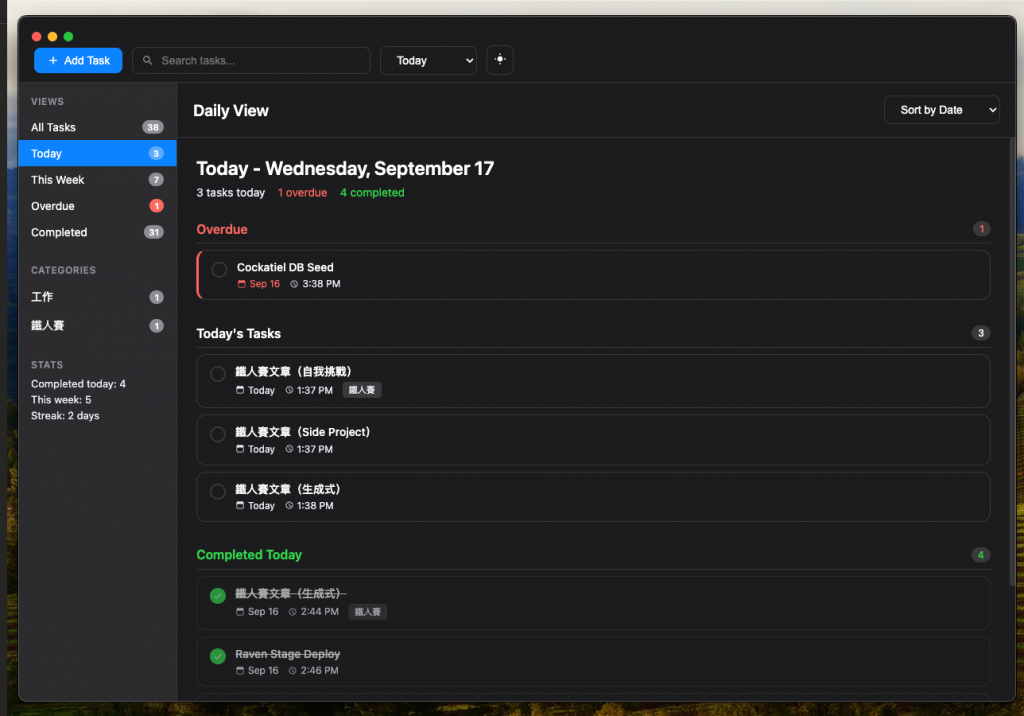1024x716 pixels.
Task: Click the Today's Tasks section heading
Action: [238, 334]
